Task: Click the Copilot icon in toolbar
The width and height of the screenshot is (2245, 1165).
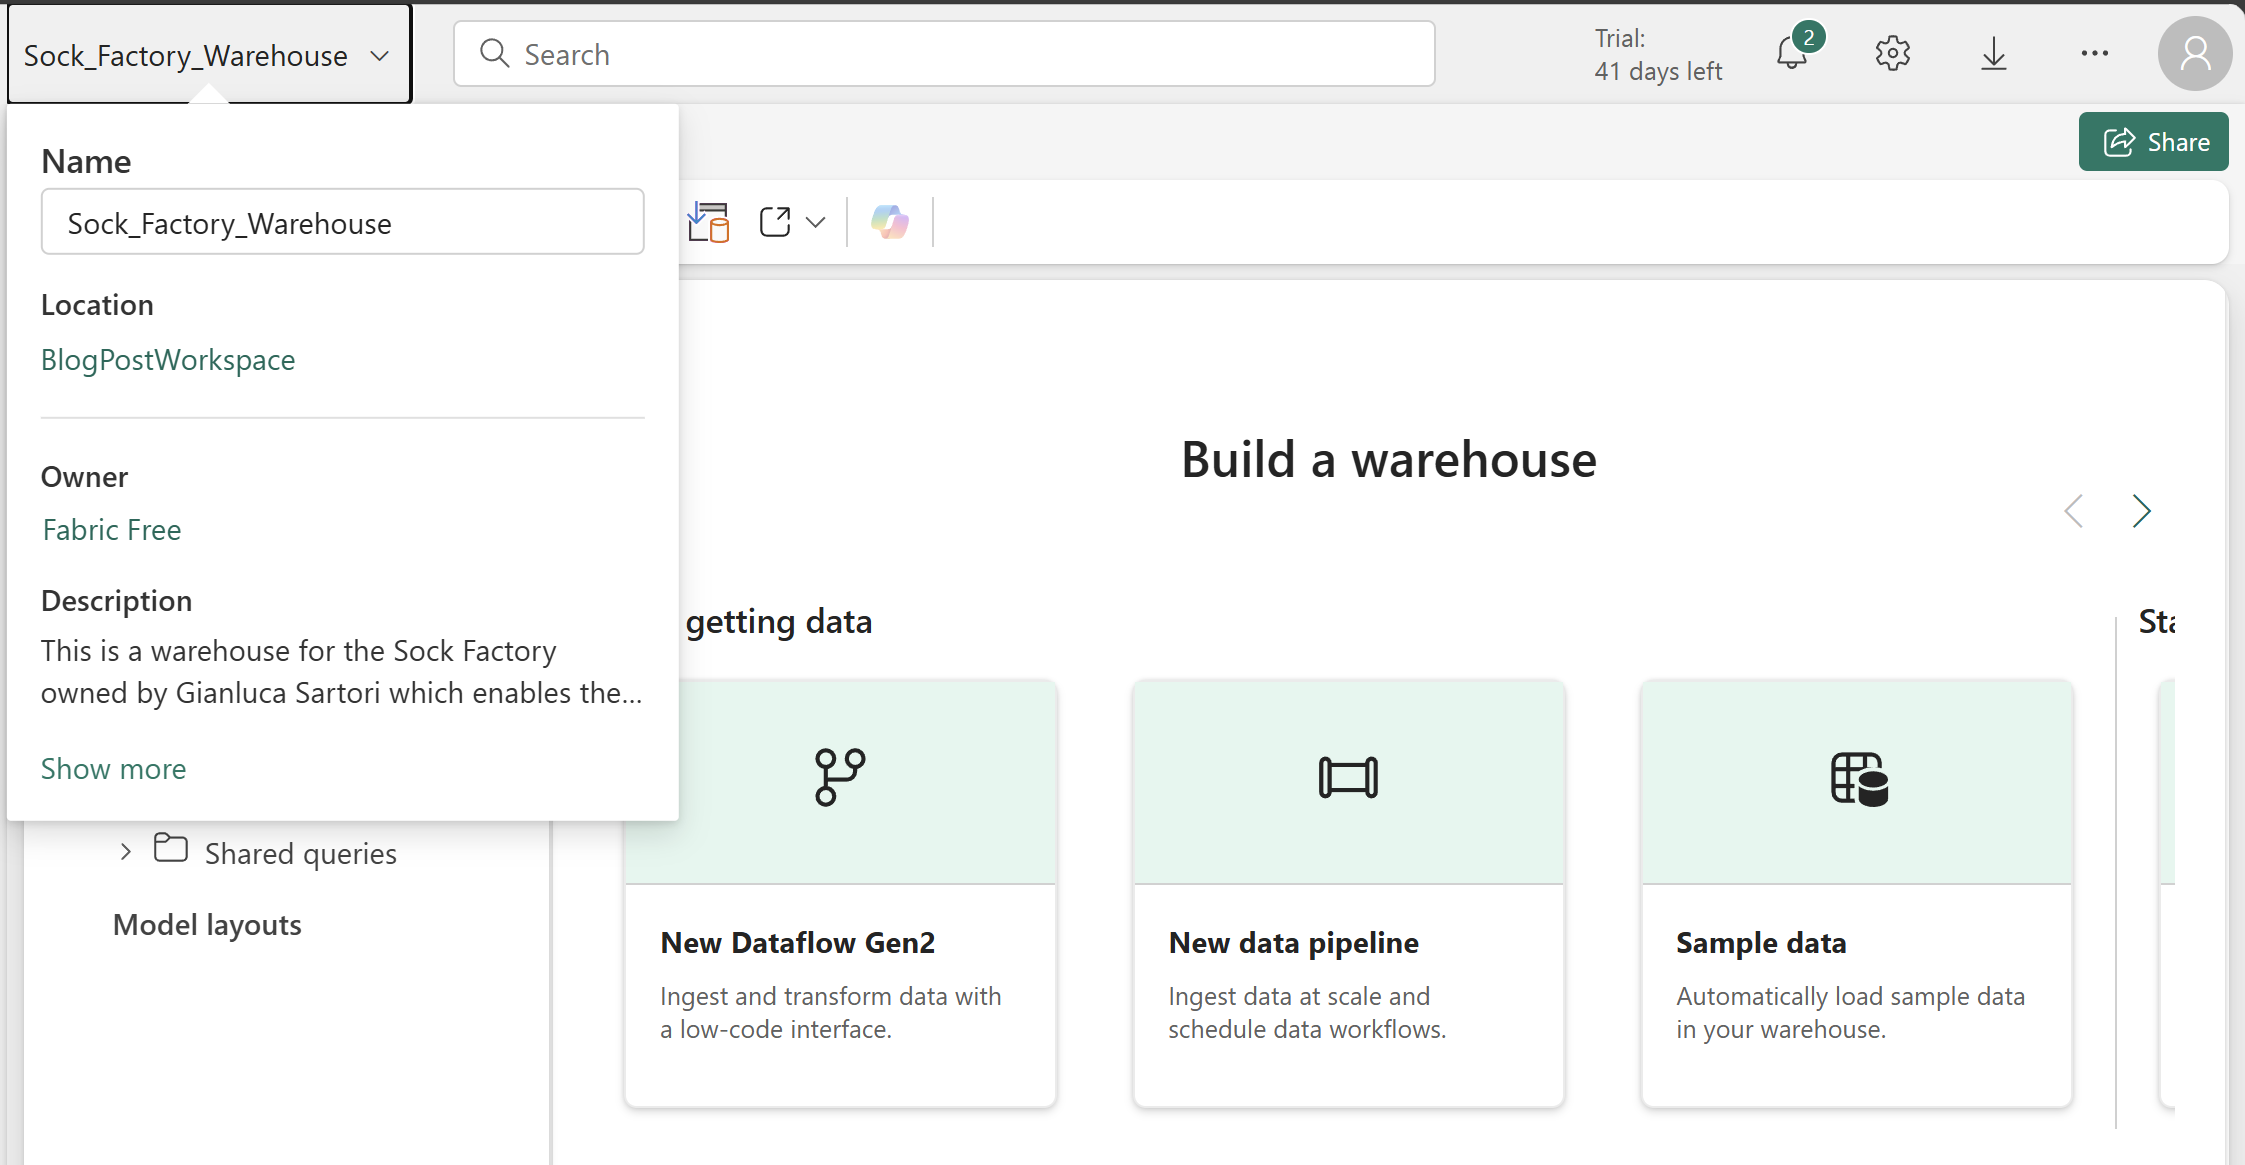Action: click(x=889, y=221)
